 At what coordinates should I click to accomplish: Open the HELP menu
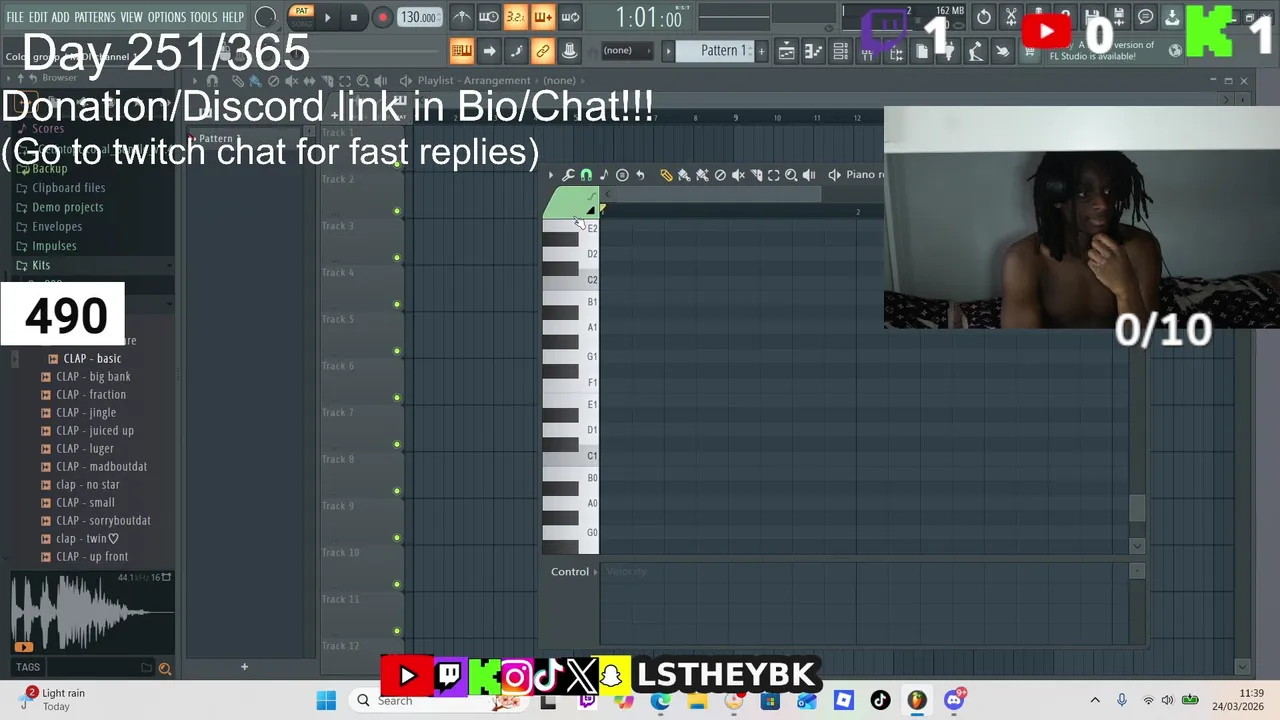point(233,17)
